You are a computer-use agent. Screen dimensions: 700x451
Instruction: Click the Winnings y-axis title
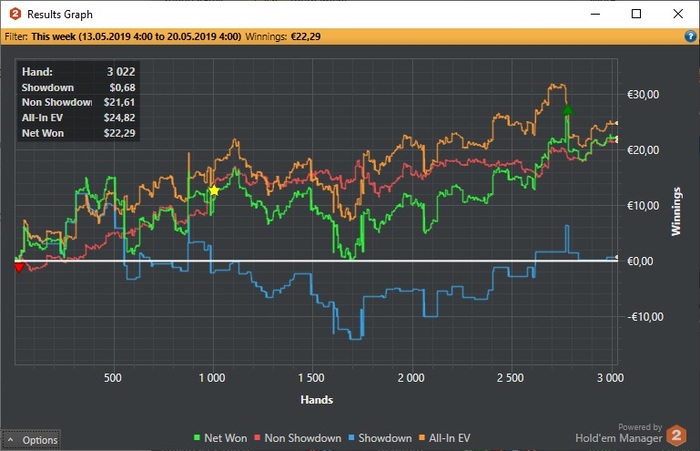(x=676, y=212)
